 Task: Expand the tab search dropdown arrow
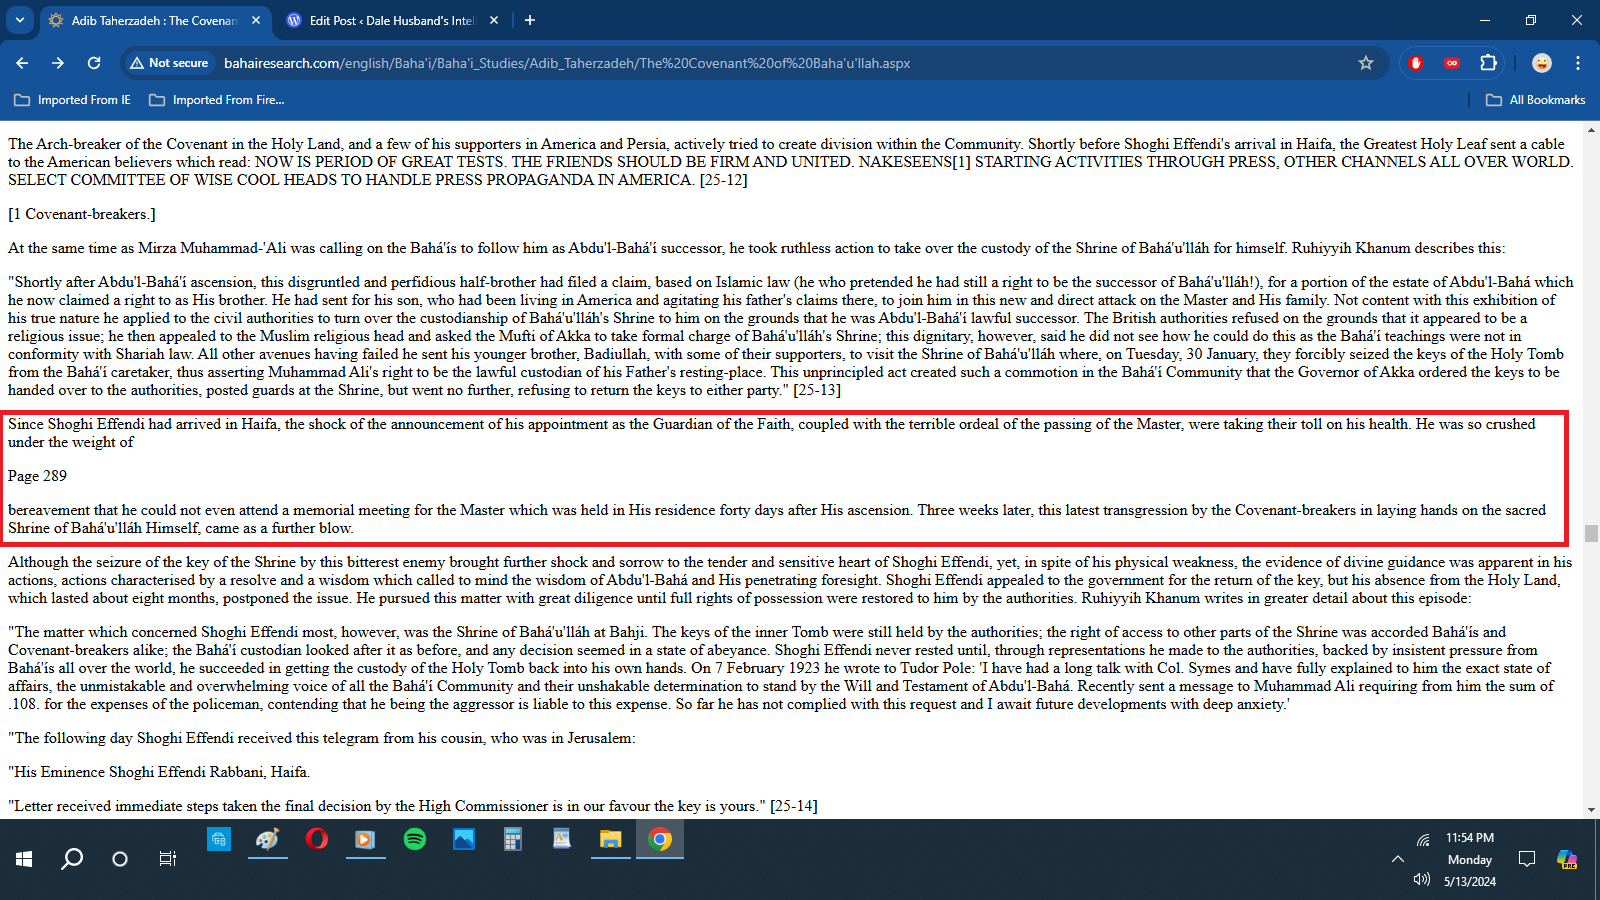19,20
